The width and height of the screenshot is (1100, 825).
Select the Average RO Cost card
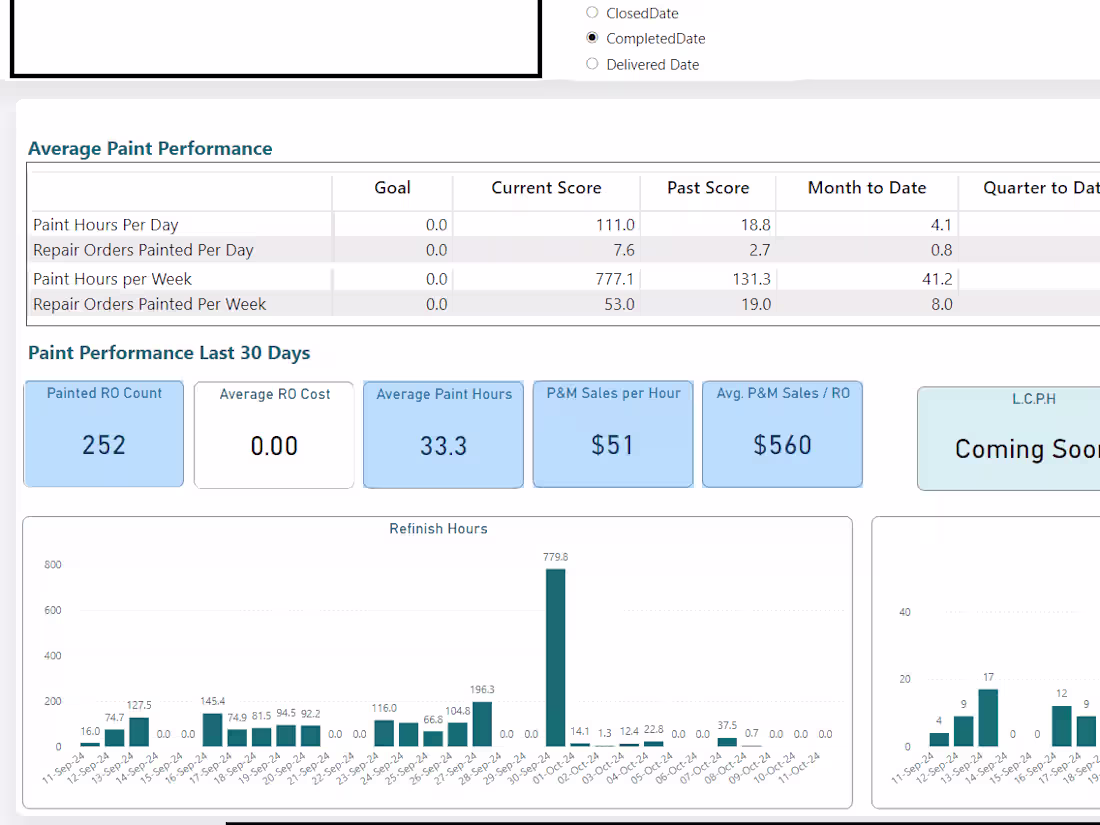[273, 434]
